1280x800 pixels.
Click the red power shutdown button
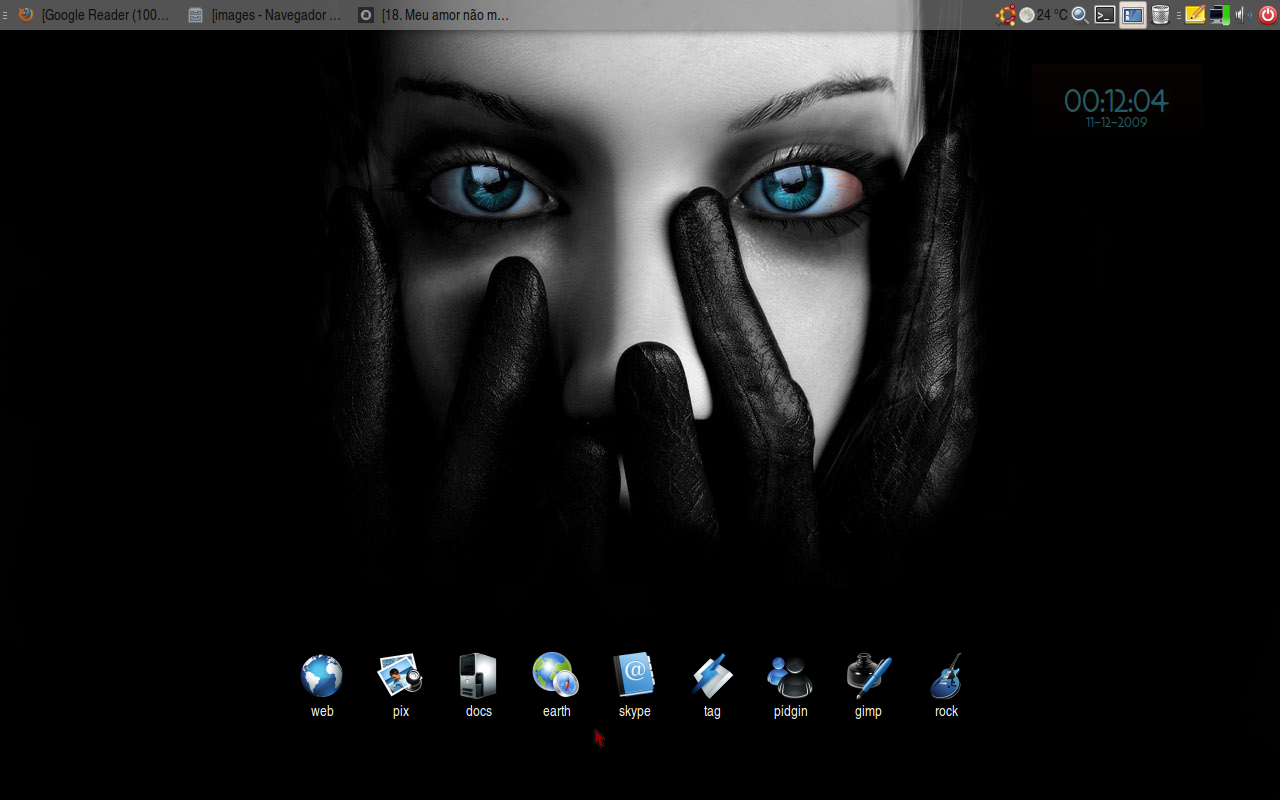click(1268, 15)
